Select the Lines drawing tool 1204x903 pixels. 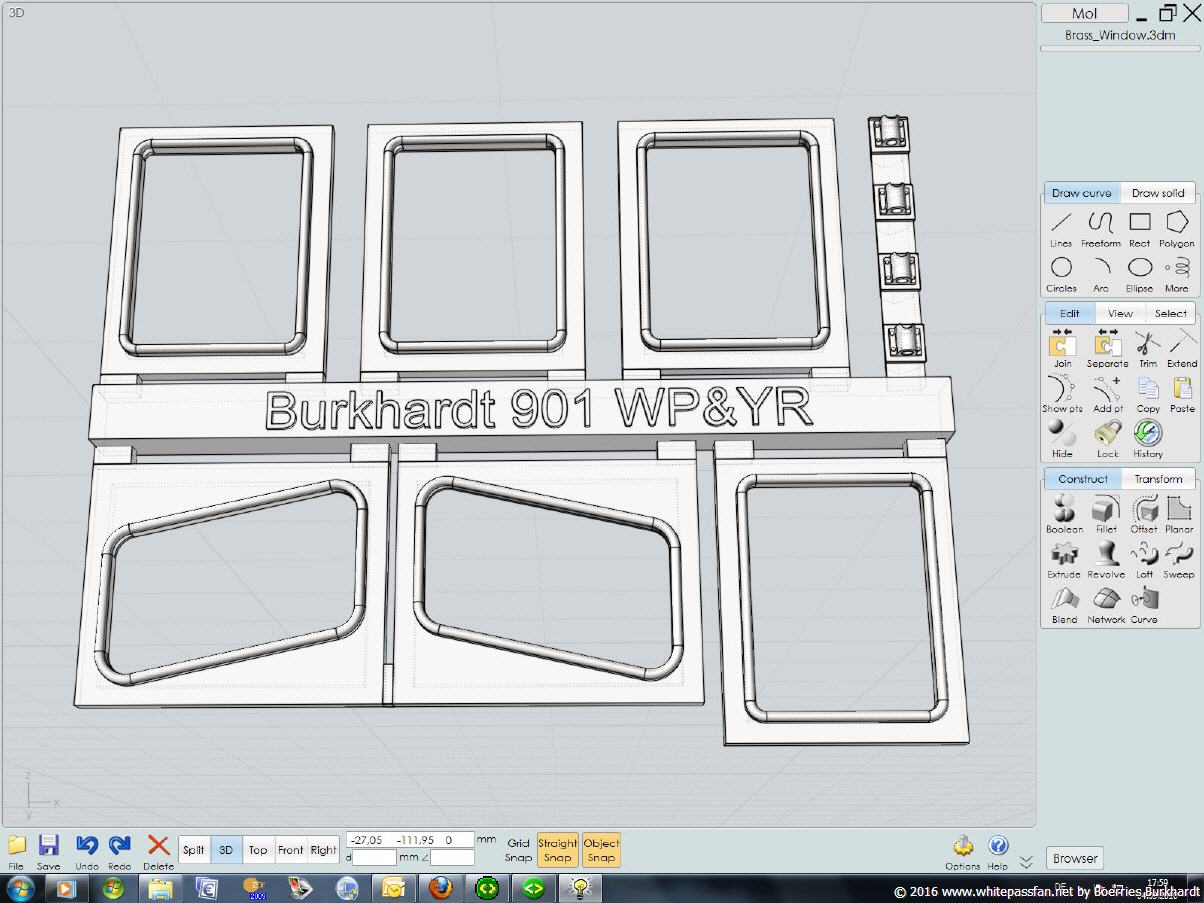coord(1062,229)
